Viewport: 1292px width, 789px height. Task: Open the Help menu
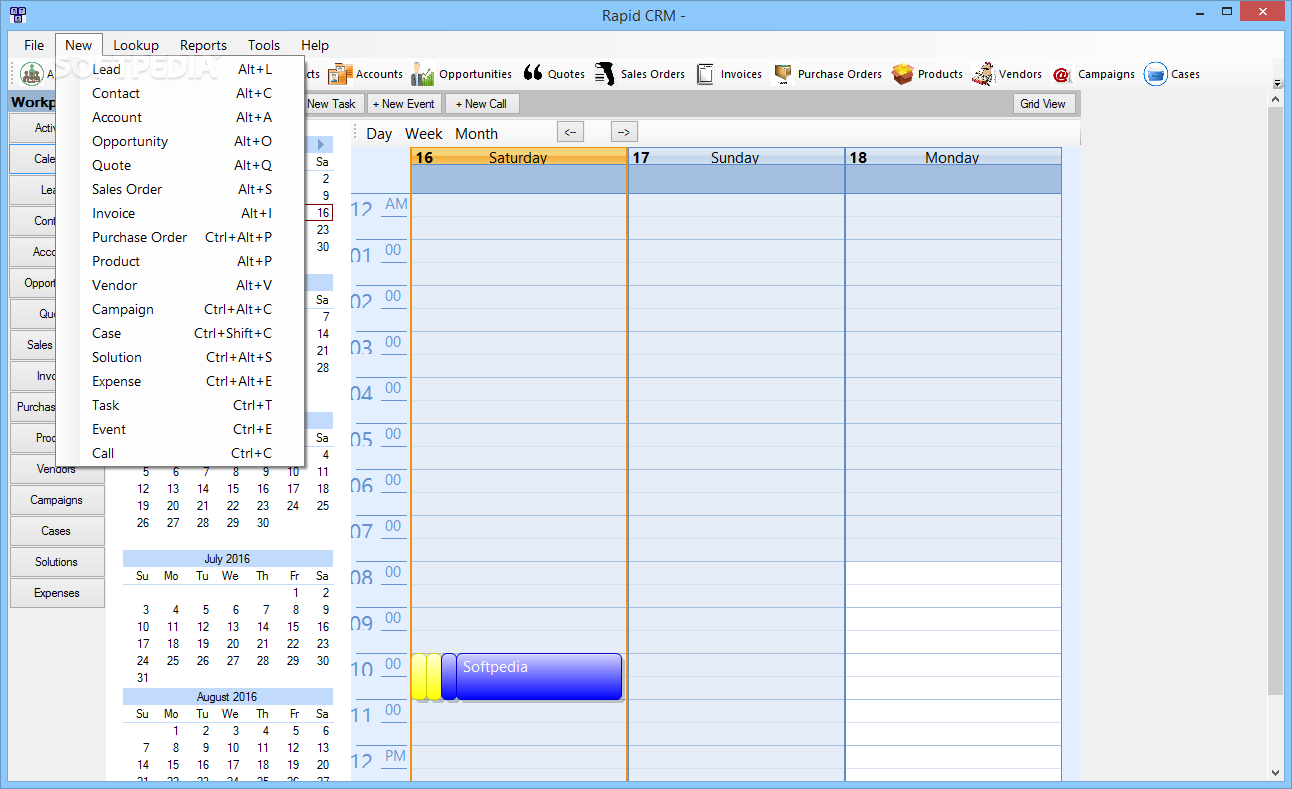click(315, 45)
